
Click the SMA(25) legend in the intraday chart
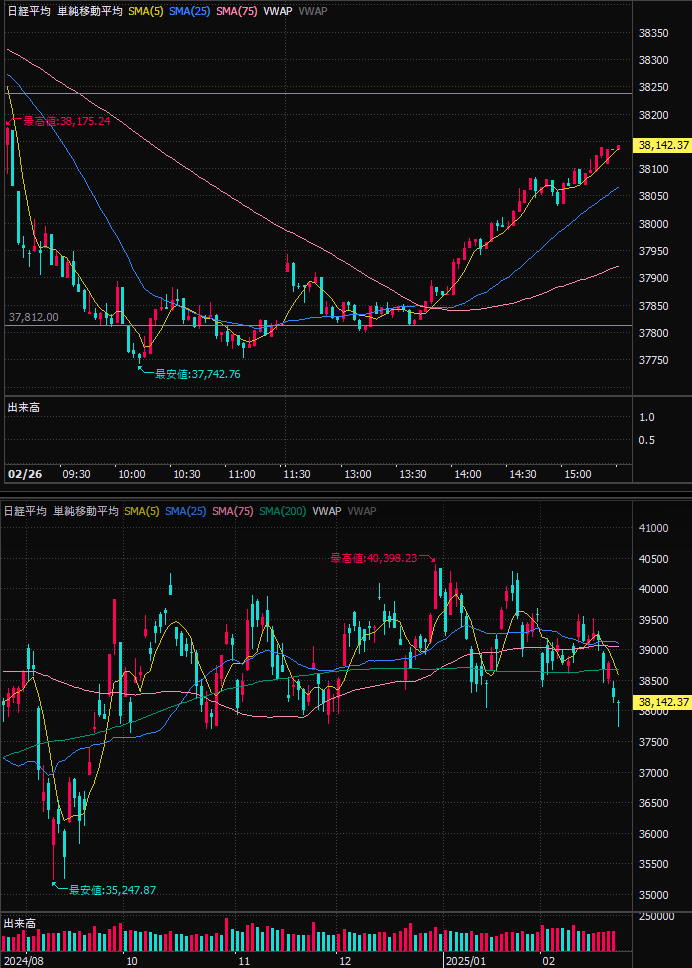[190, 11]
